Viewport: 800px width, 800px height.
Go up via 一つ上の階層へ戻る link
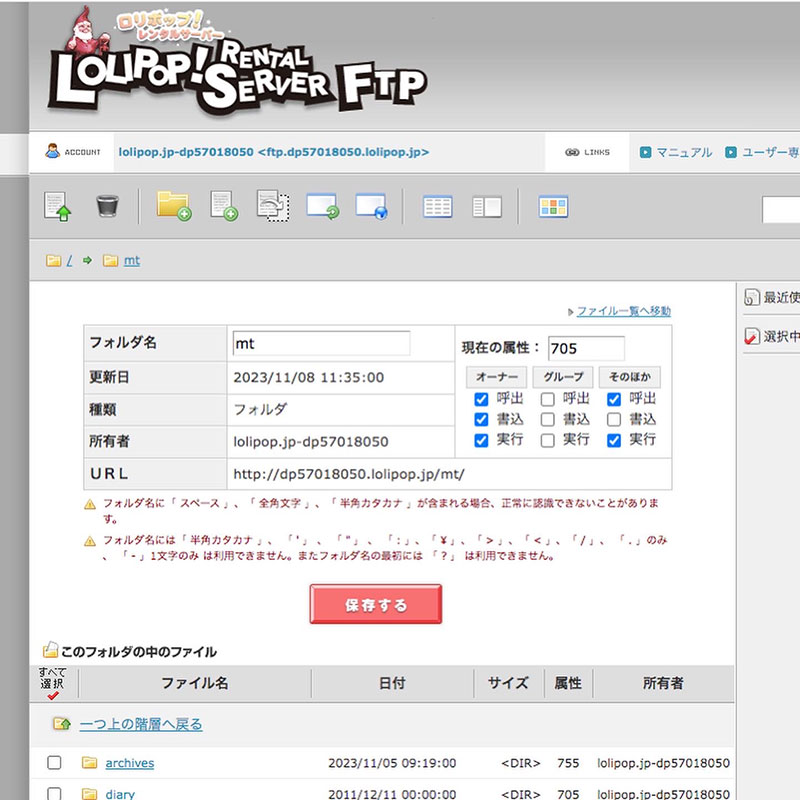(140, 724)
